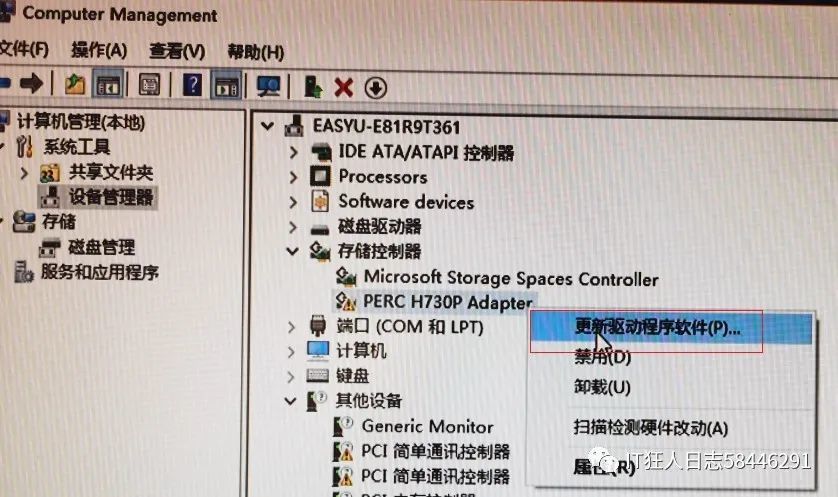Click the update driver green arrow toolbar icon

[313, 87]
